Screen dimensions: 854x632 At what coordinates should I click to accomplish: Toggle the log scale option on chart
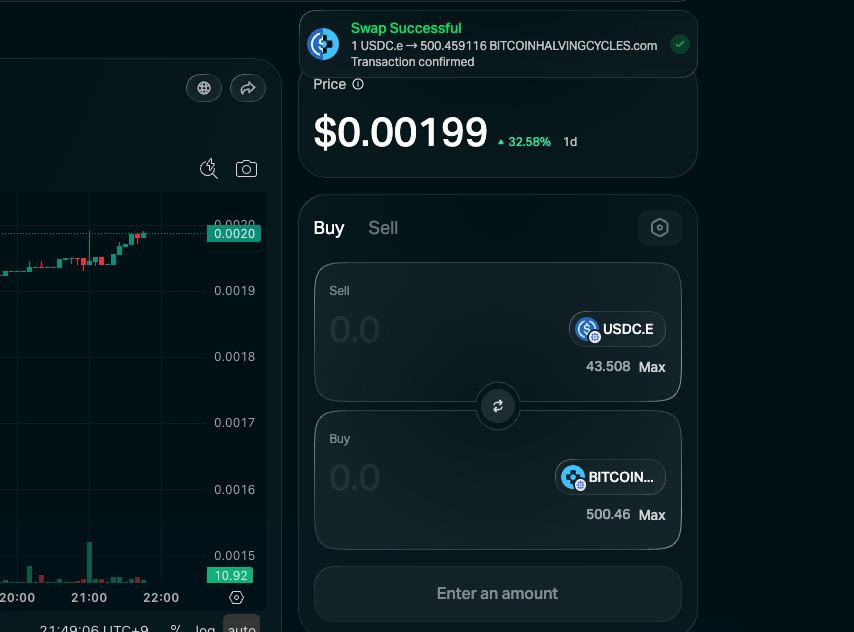(x=205, y=628)
